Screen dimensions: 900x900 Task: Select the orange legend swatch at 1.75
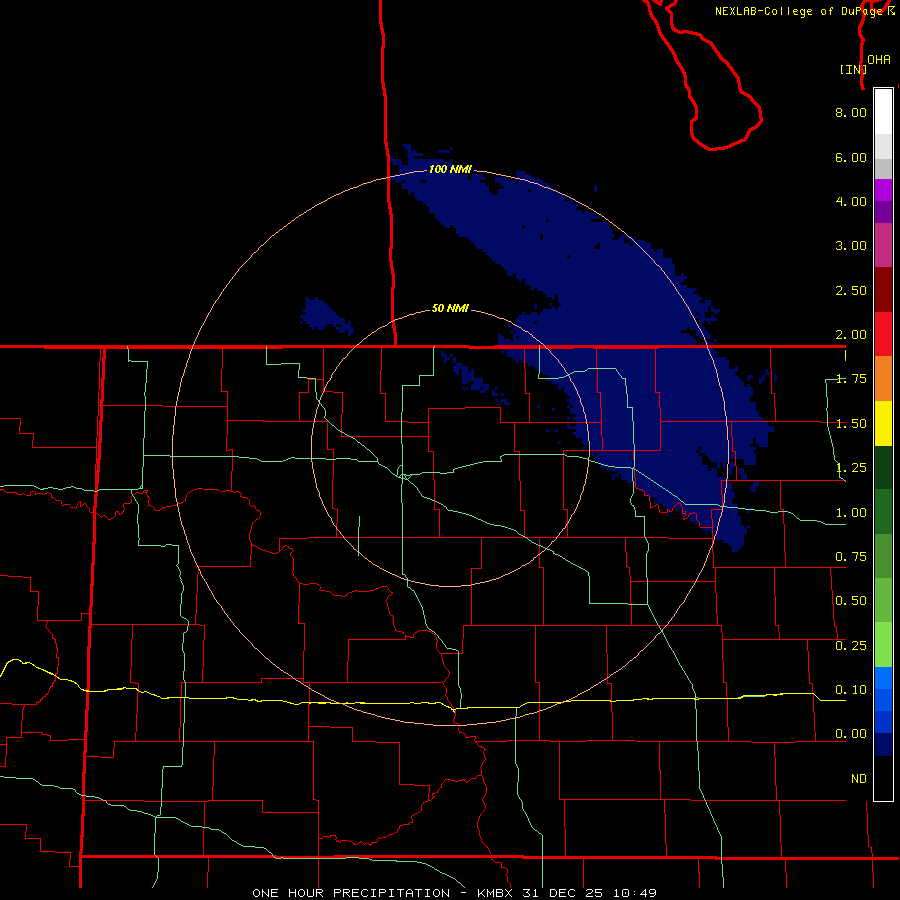click(883, 379)
